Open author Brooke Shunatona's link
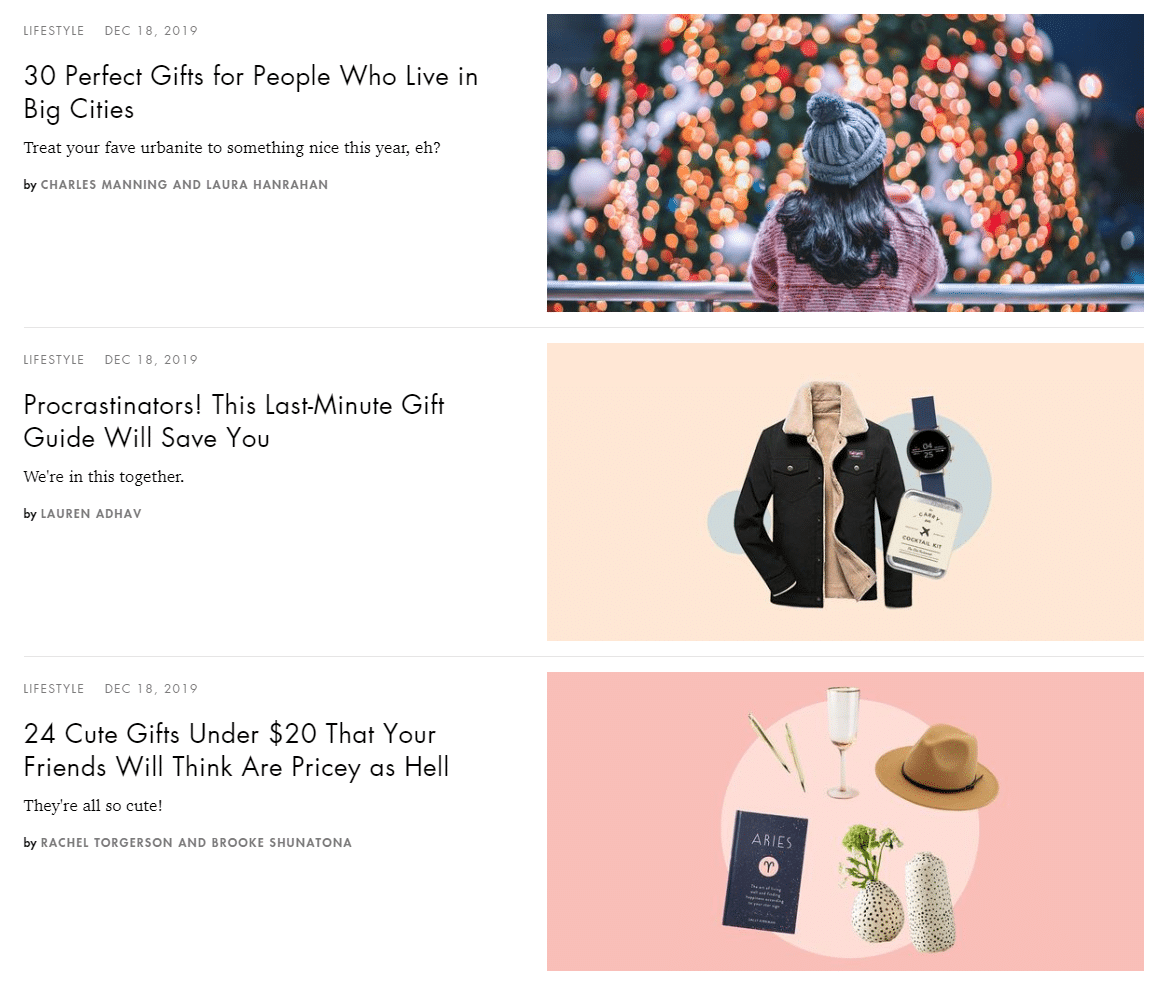1160x985 pixels. 281,842
